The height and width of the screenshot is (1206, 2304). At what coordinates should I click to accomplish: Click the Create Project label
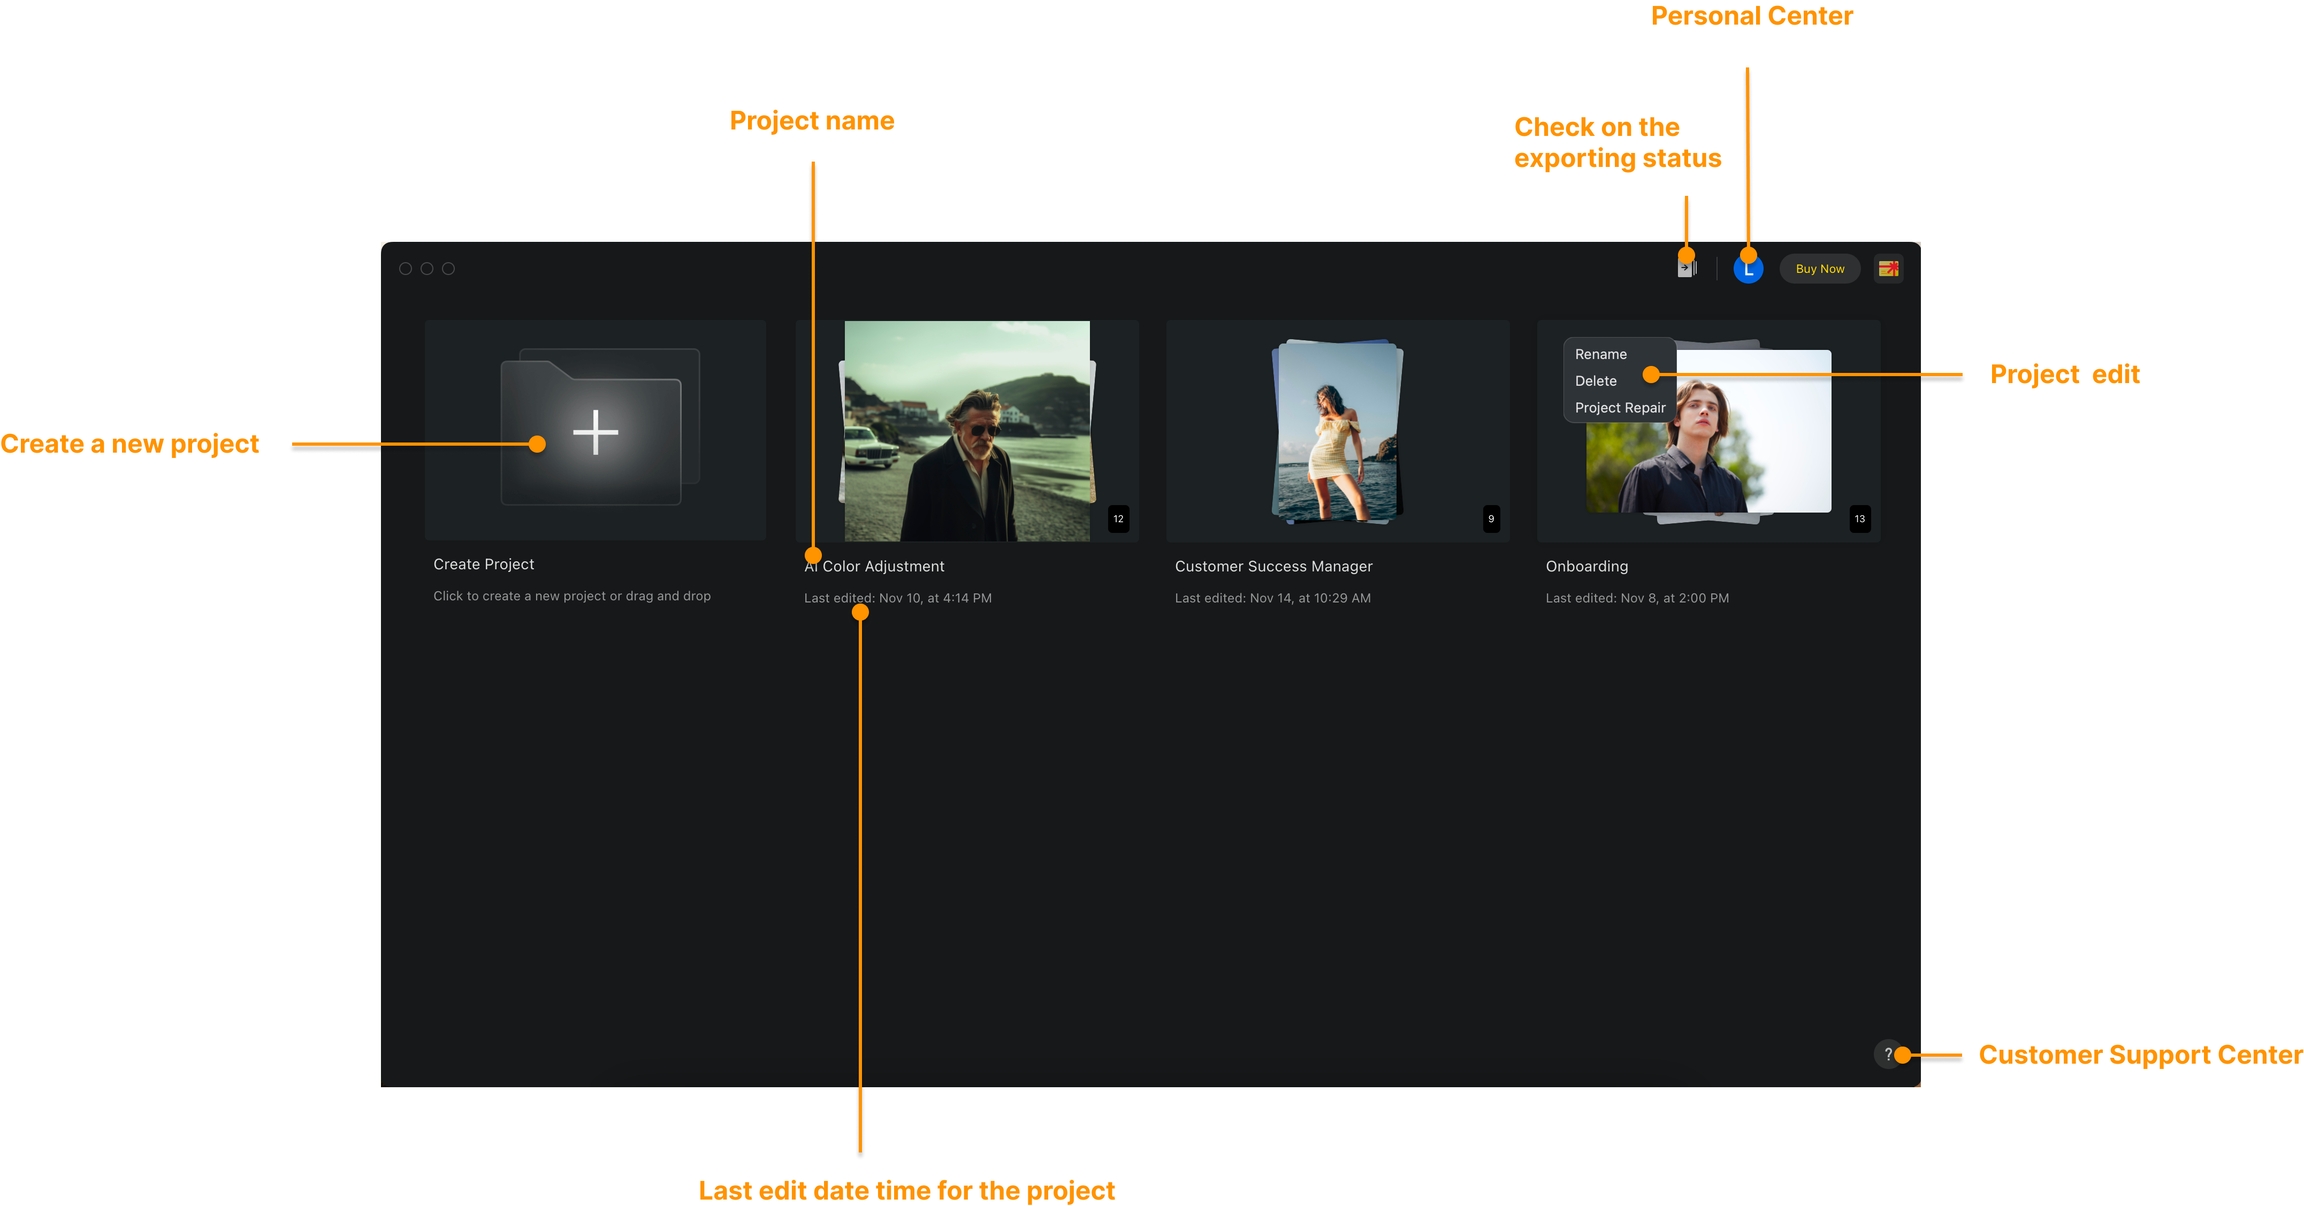pyautogui.click(x=483, y=564)
